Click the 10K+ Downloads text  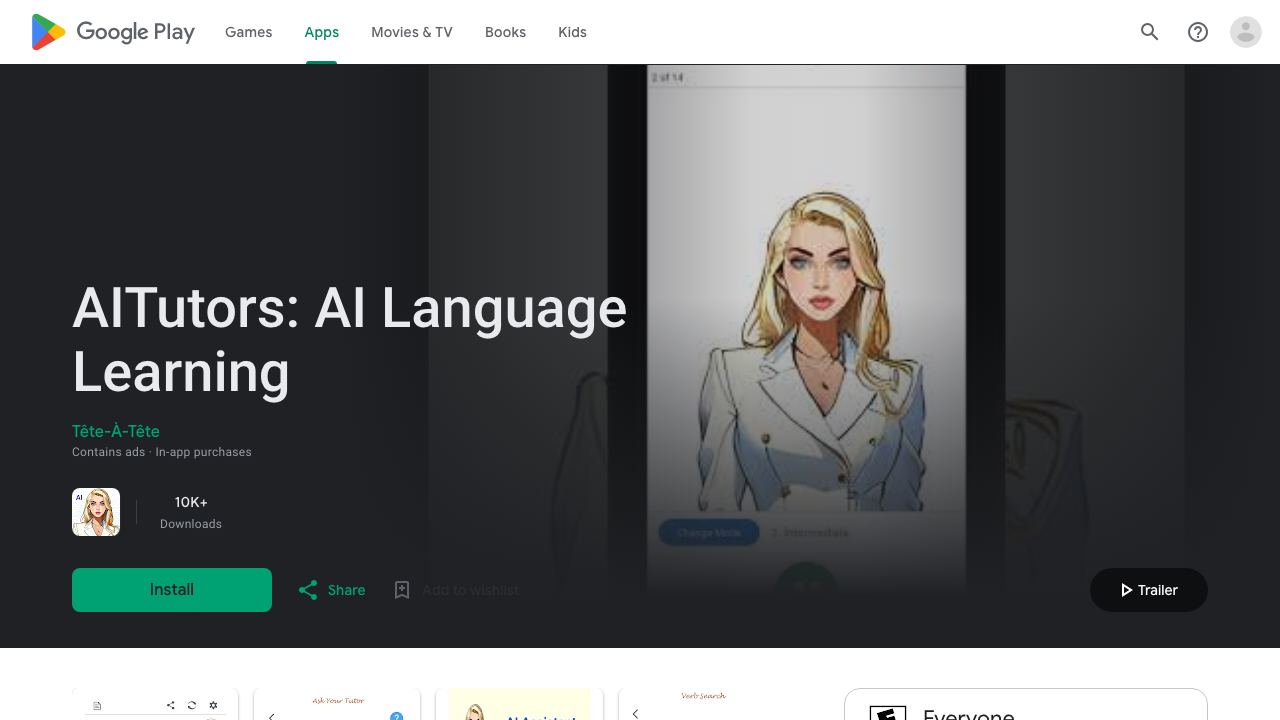click(191, 512)
